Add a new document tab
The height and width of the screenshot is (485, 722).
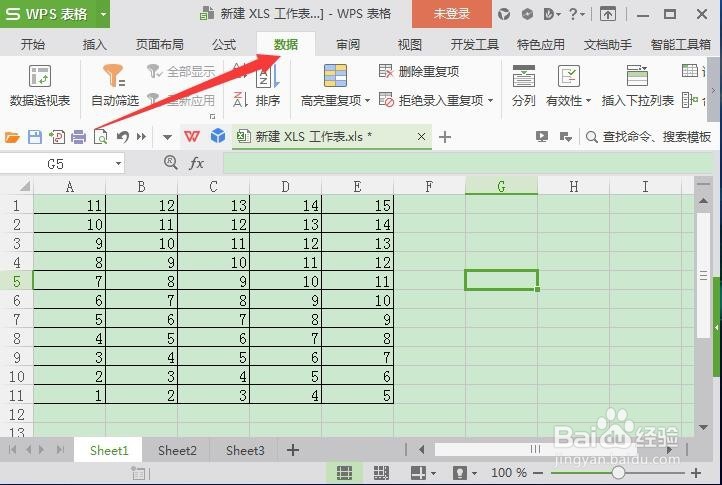click(x=445, y=137)
